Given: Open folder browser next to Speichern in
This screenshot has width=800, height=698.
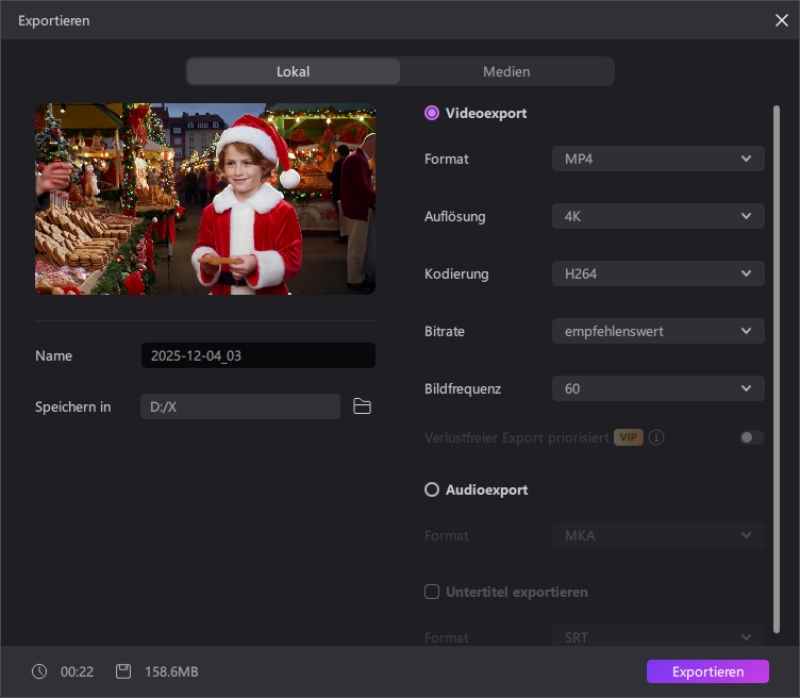Looking at the screenshot, I should tap(362, 406).
